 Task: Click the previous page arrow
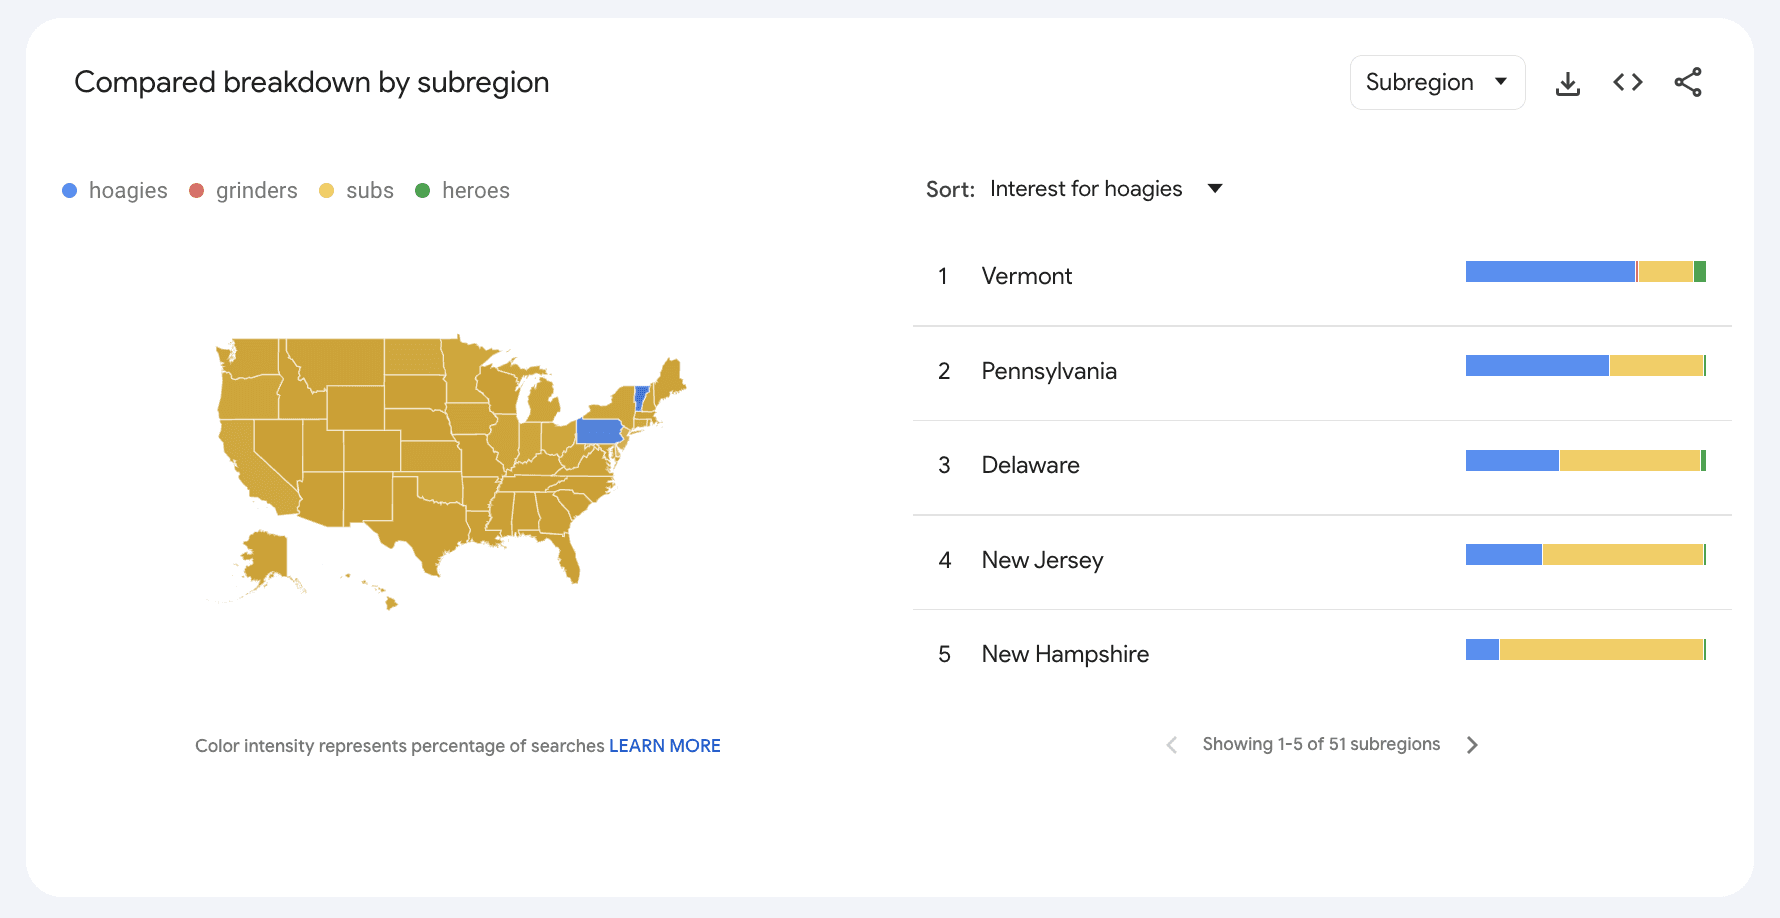click(x=1171, y=744)
